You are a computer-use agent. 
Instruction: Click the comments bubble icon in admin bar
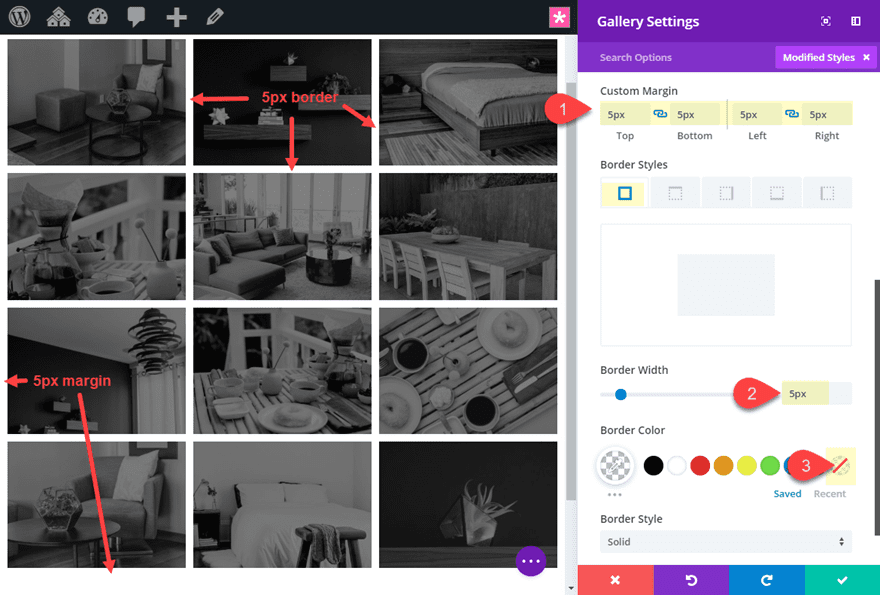[x=135, y=16]
